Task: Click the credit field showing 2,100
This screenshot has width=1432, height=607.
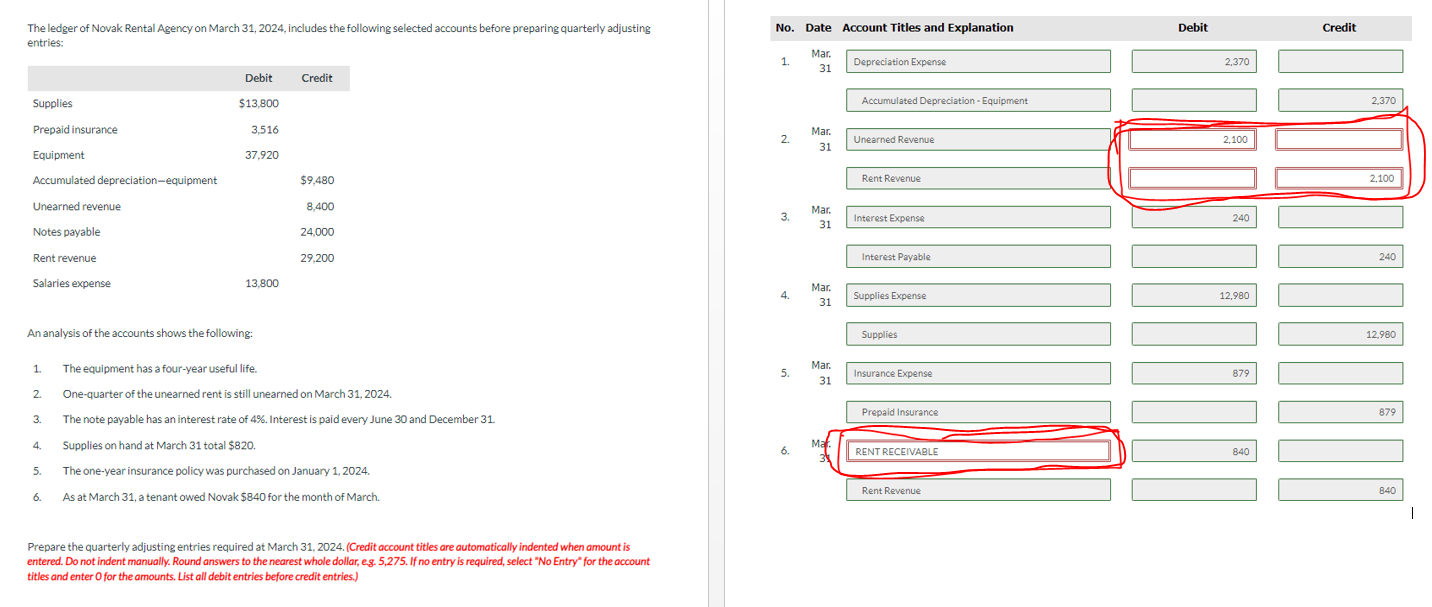Action: (1340, 178)
